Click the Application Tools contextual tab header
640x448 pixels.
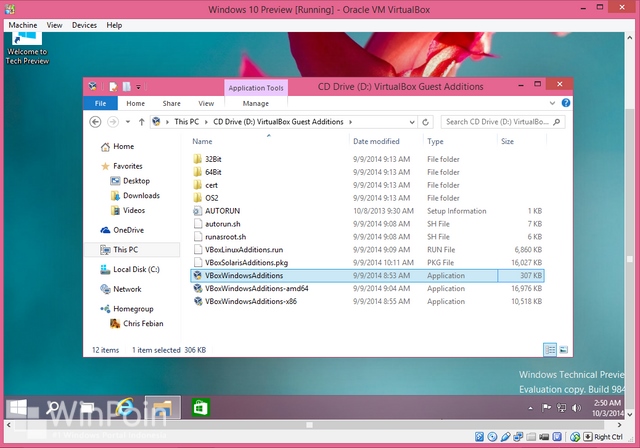point(256,88)
